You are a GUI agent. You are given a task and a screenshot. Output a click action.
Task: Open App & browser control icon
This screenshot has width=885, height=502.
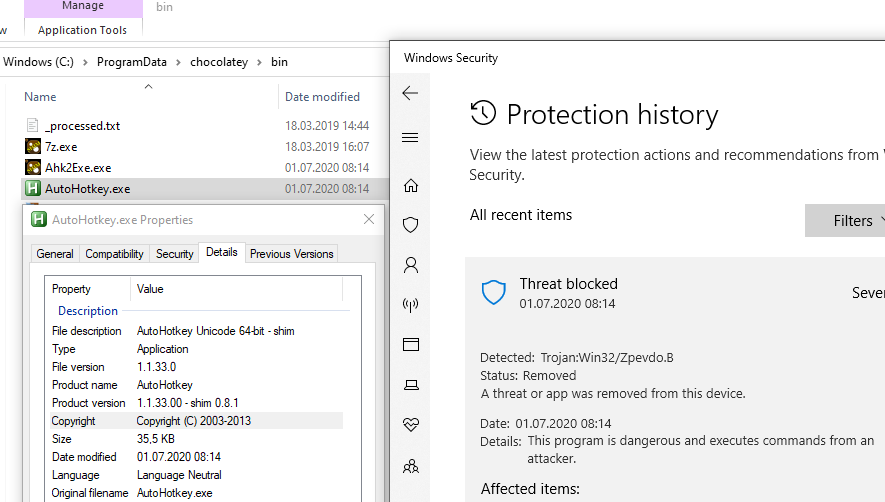(411, 344)
